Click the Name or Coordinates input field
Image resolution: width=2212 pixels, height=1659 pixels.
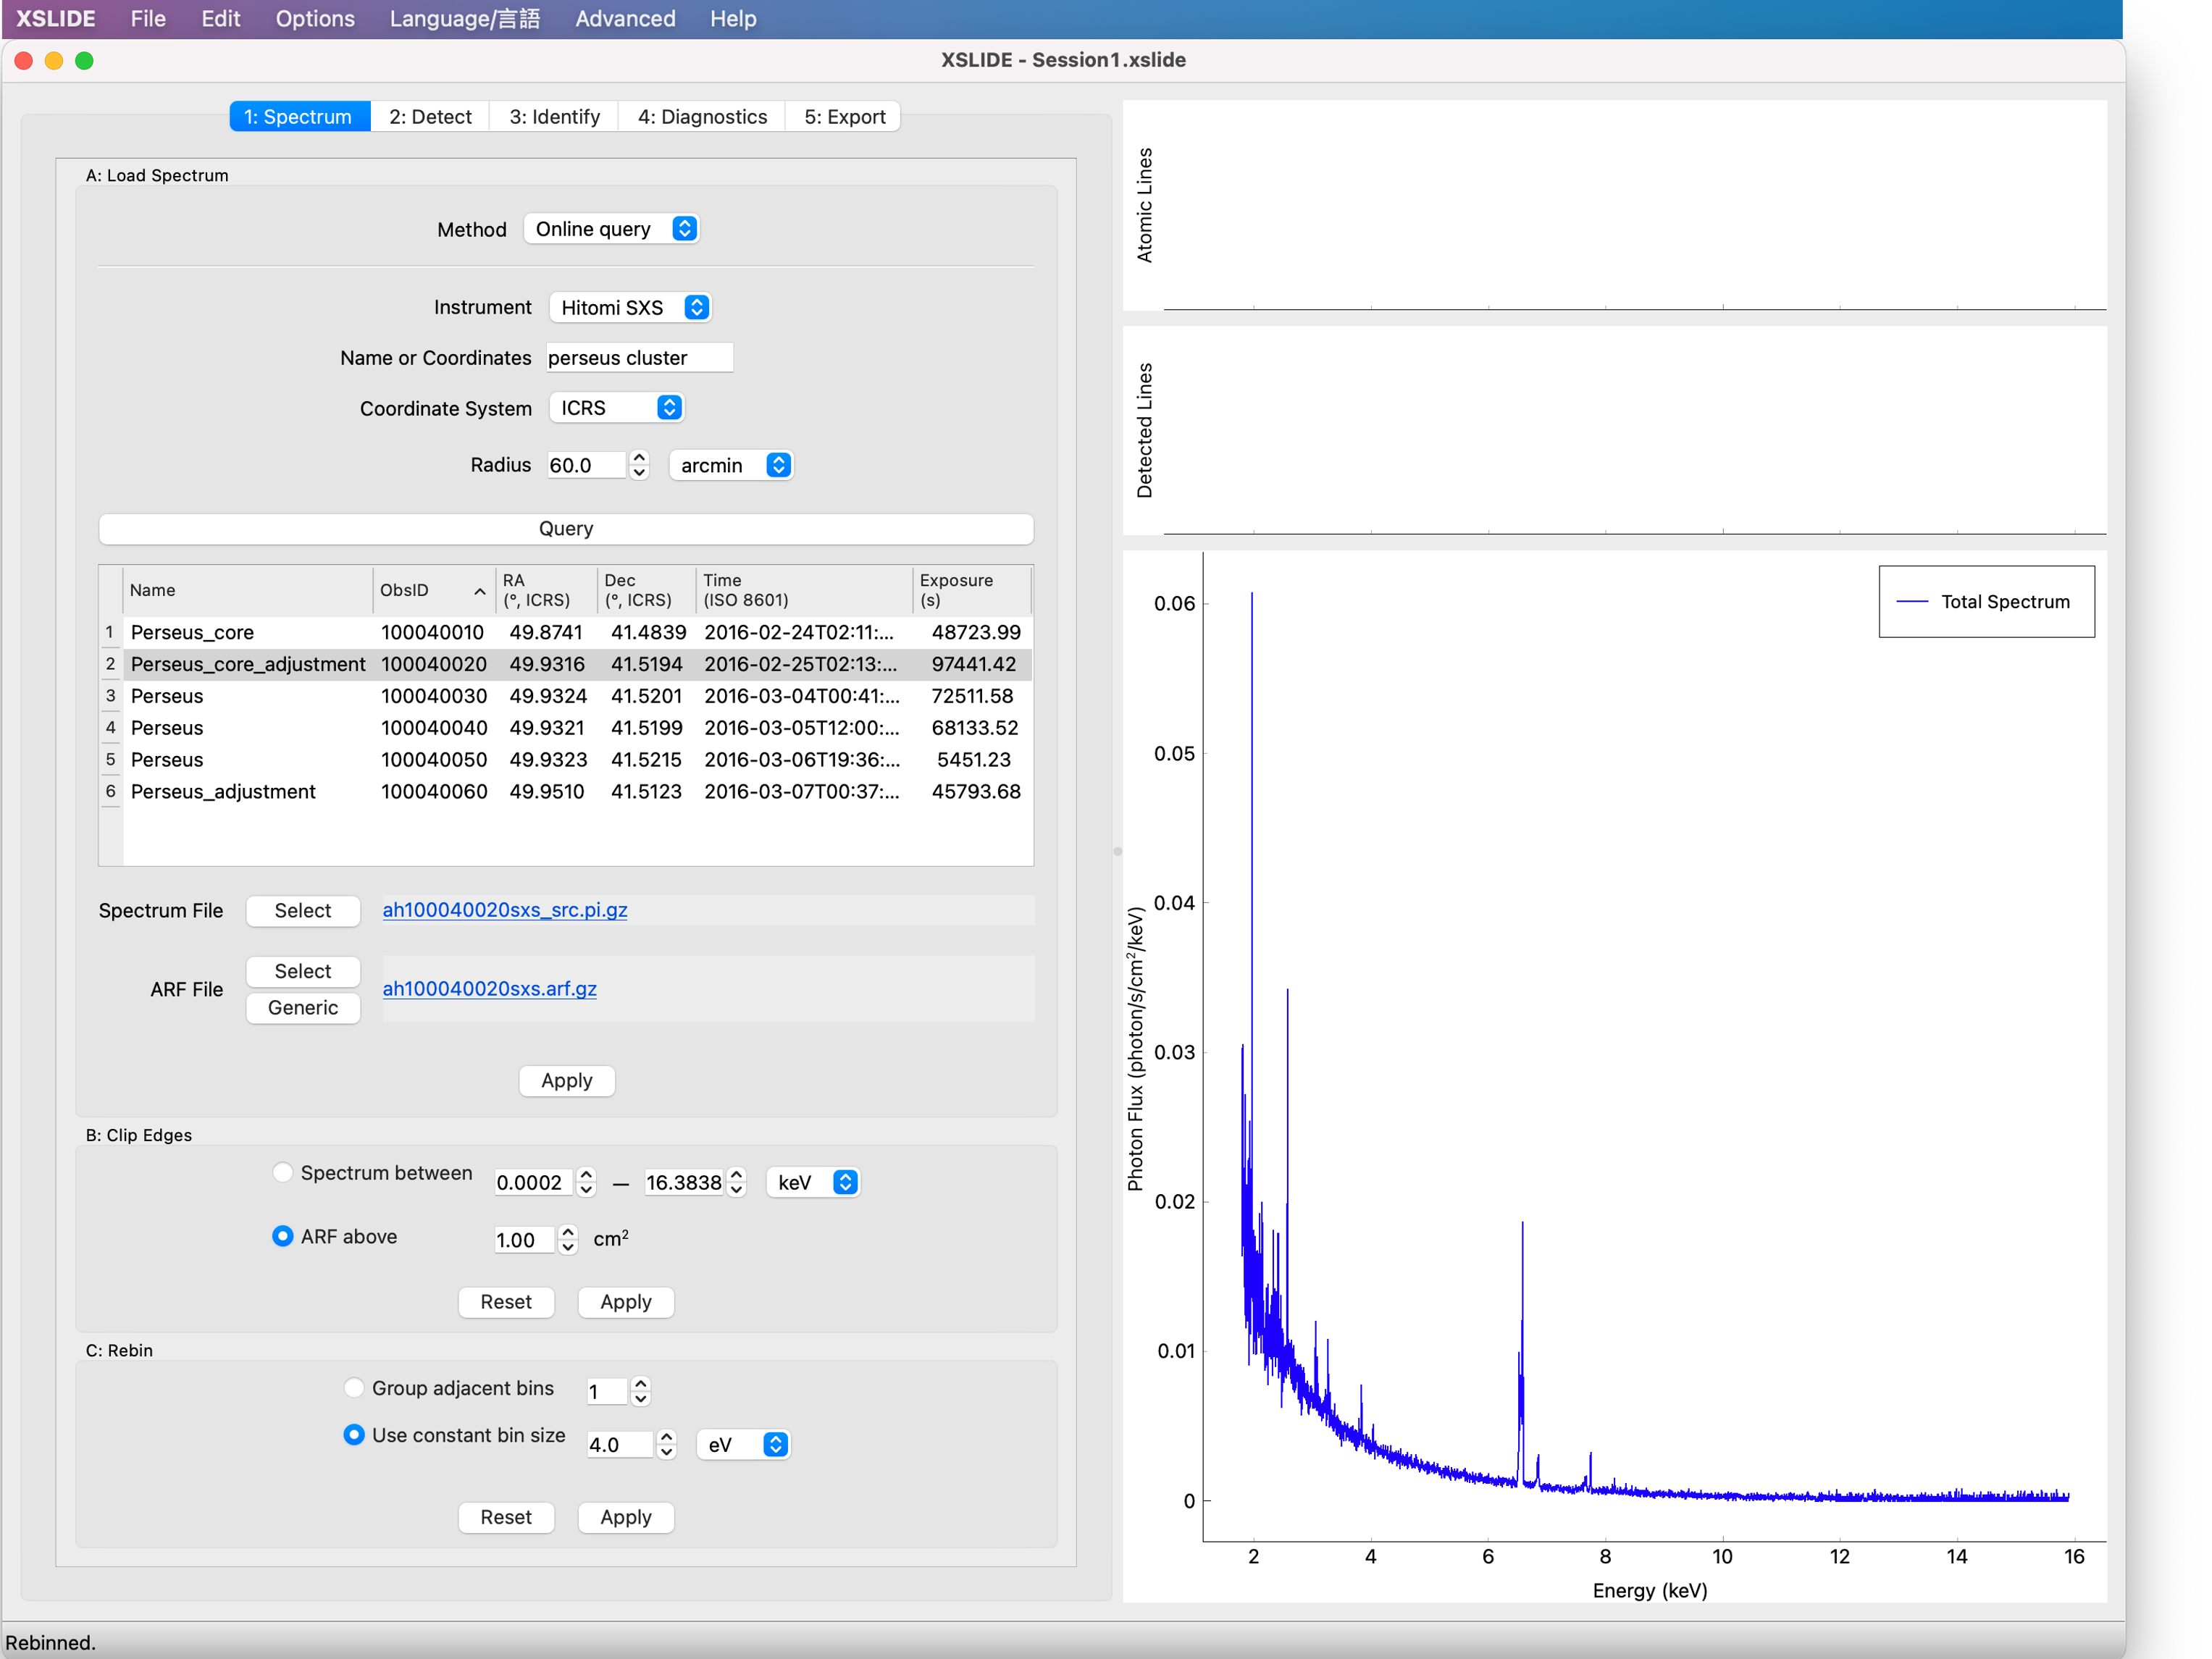640,358
